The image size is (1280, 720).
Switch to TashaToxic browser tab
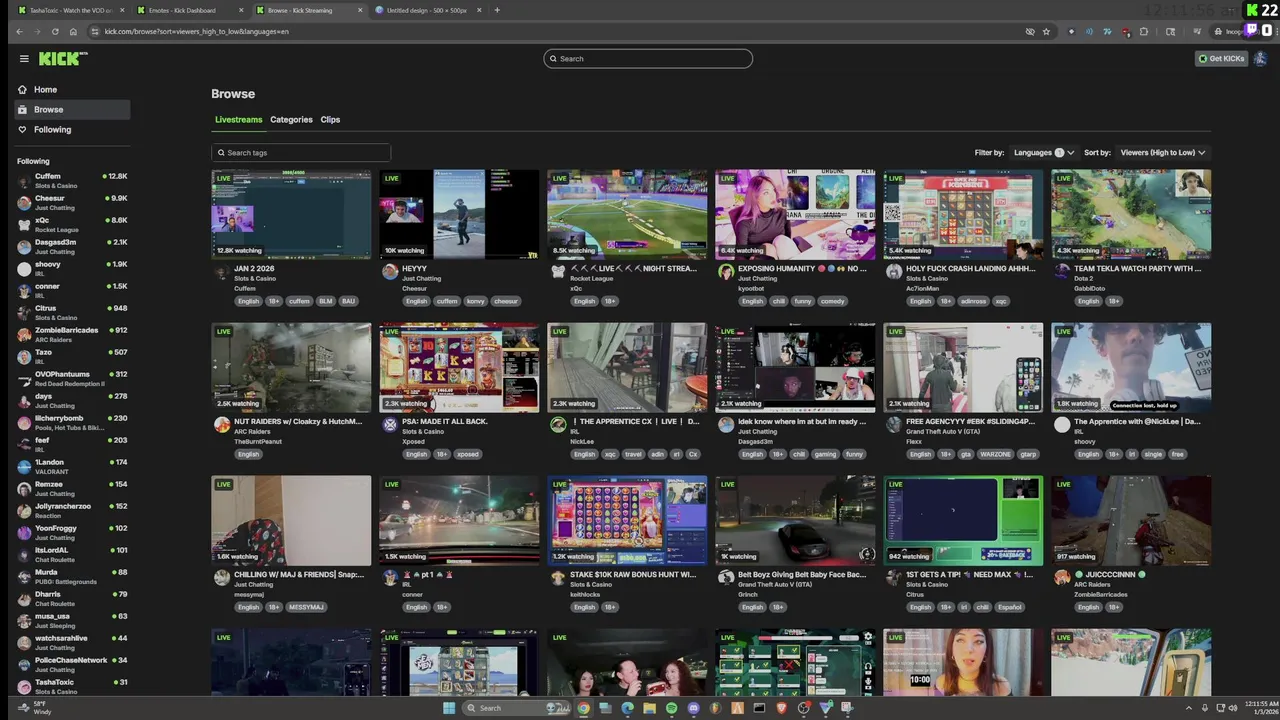pyautogui.click(x=71, y=10)
